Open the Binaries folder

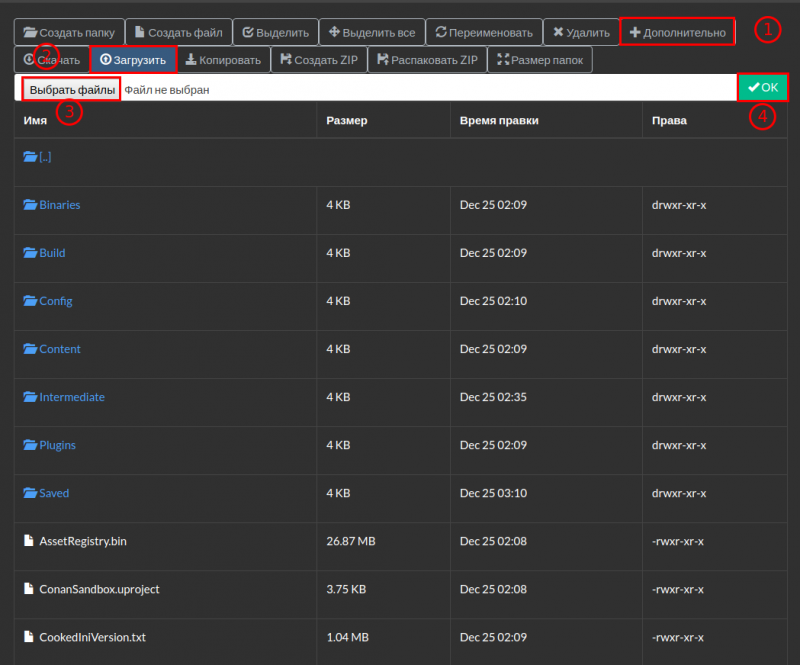tap(60, 205)
